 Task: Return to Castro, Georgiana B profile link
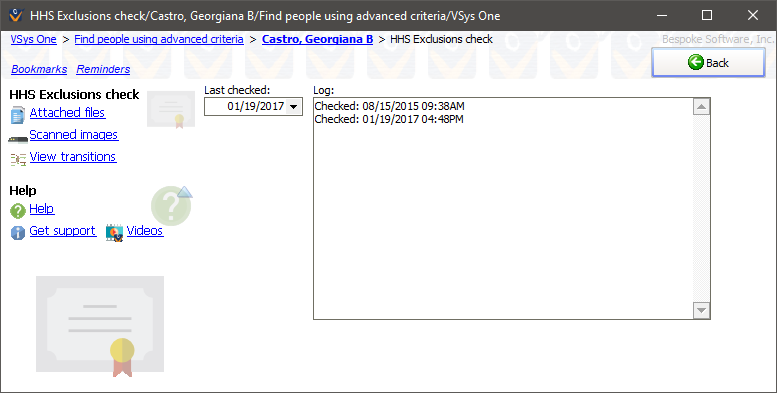coord(317,39)
